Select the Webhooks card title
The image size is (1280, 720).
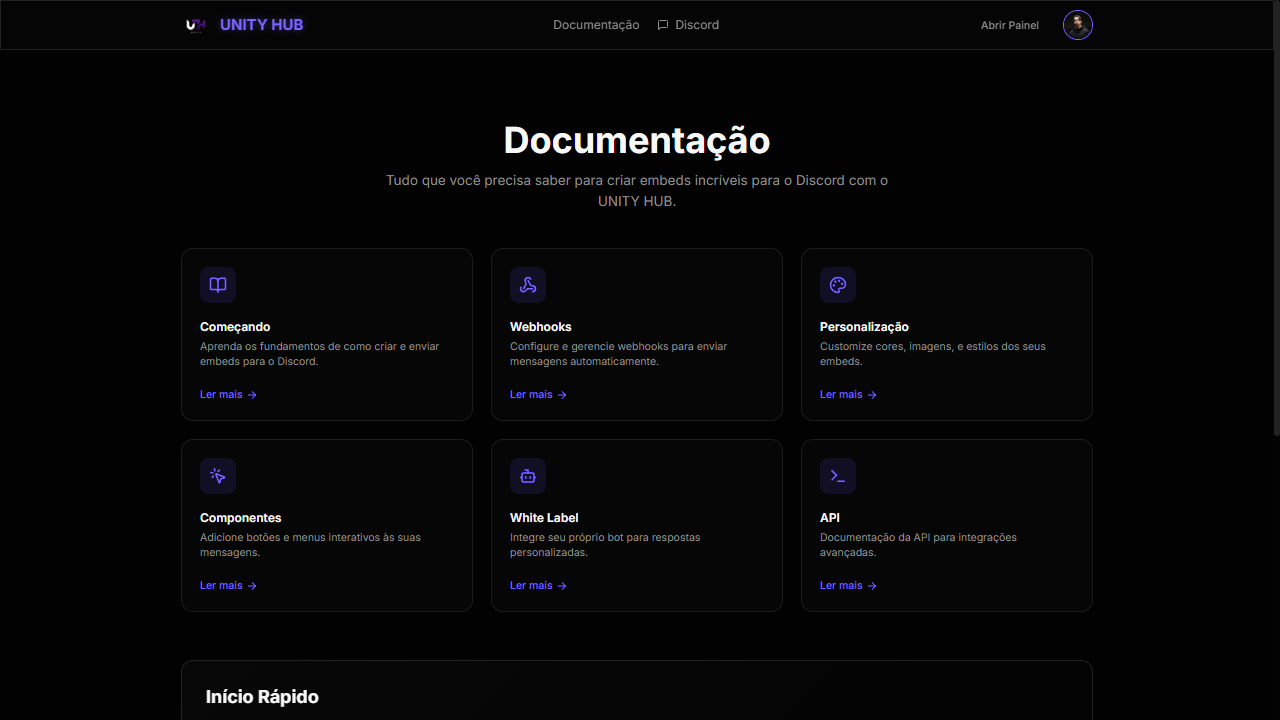tap(541, 327)
